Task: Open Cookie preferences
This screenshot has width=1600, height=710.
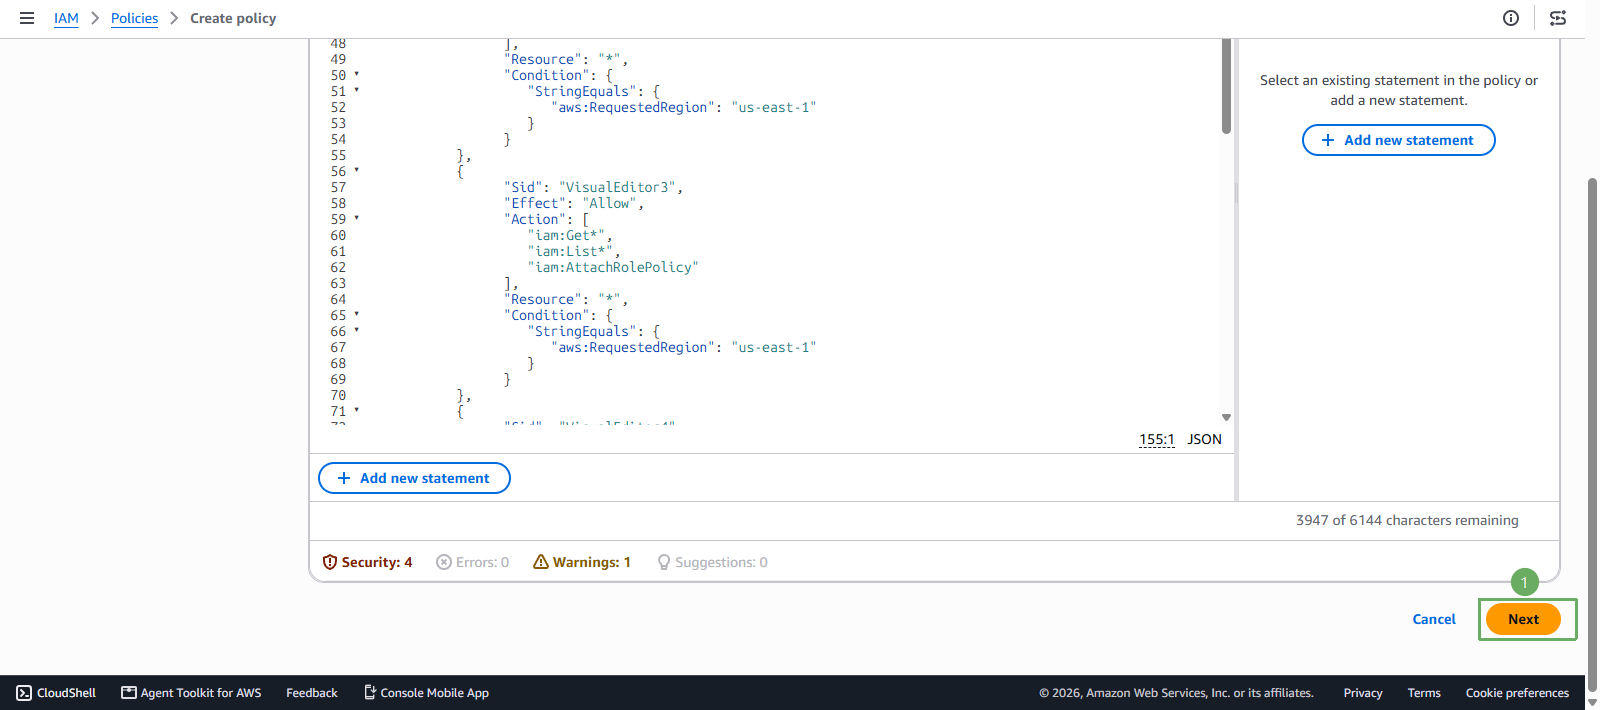Action: pyautogui.click(x=1517, y=693)
